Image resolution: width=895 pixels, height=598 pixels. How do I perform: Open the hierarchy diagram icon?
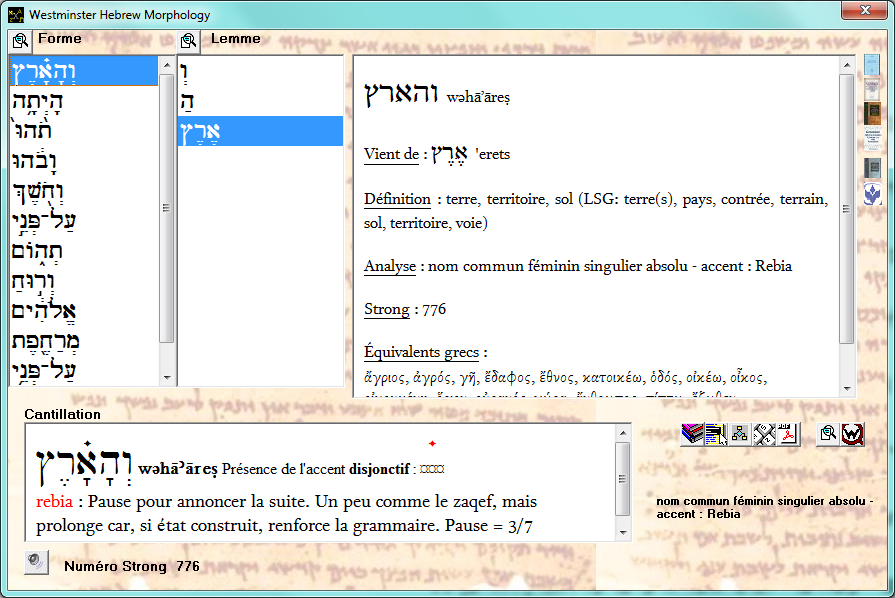point(740,434)
